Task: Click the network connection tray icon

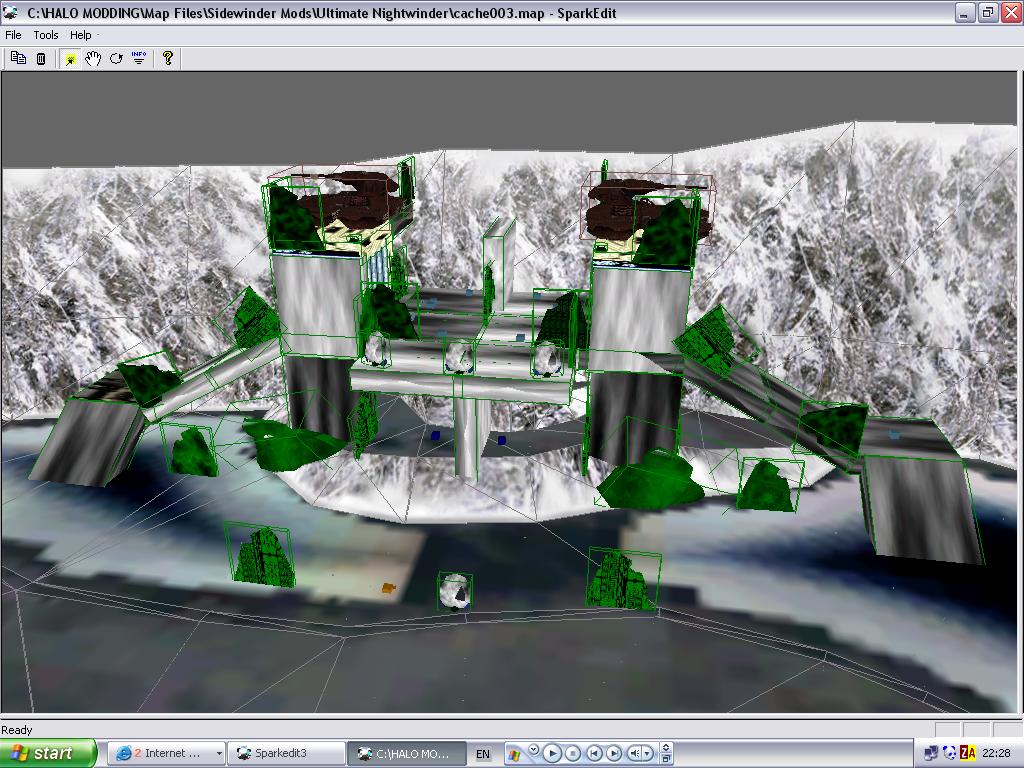Action: [x=931, y=754]
